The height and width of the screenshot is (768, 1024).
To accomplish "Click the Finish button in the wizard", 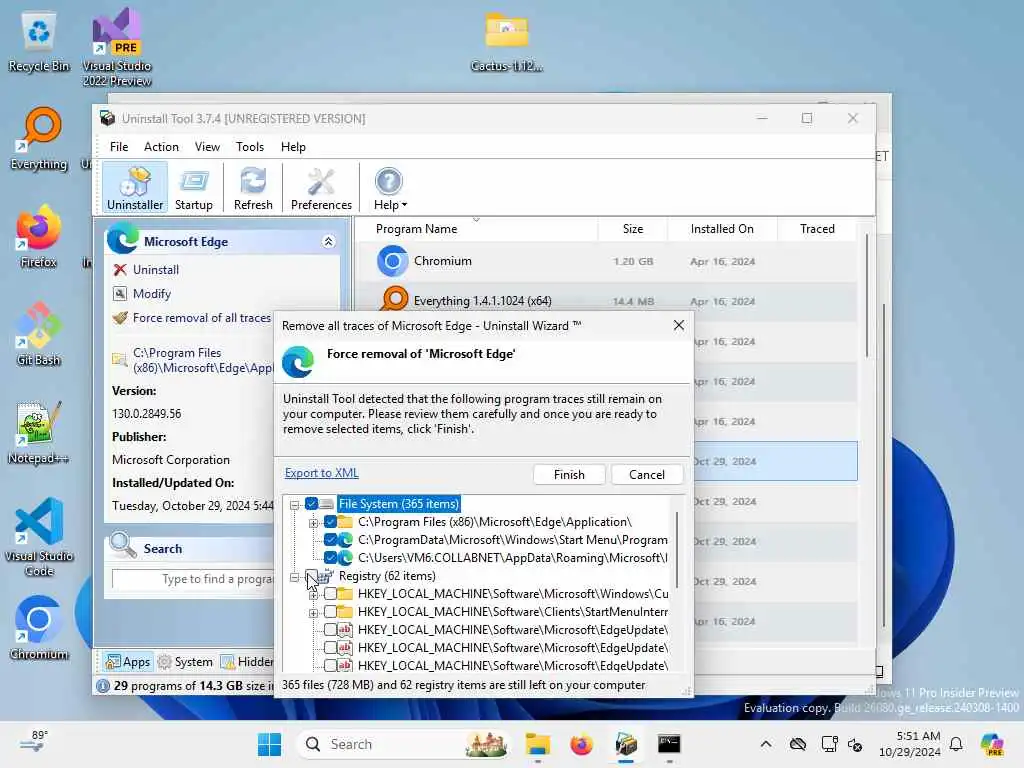I will [569, 475].
